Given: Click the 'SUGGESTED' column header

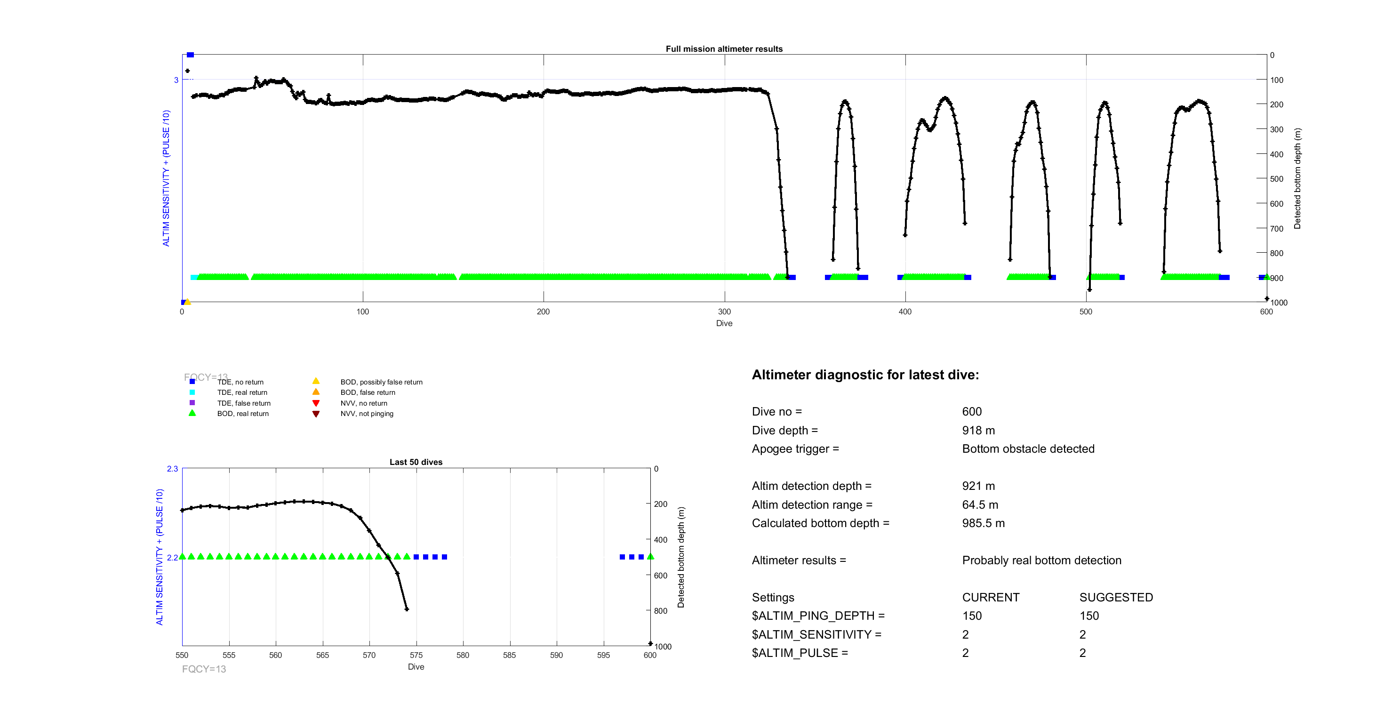Looking at the screenshot, I should point(1117,598).
